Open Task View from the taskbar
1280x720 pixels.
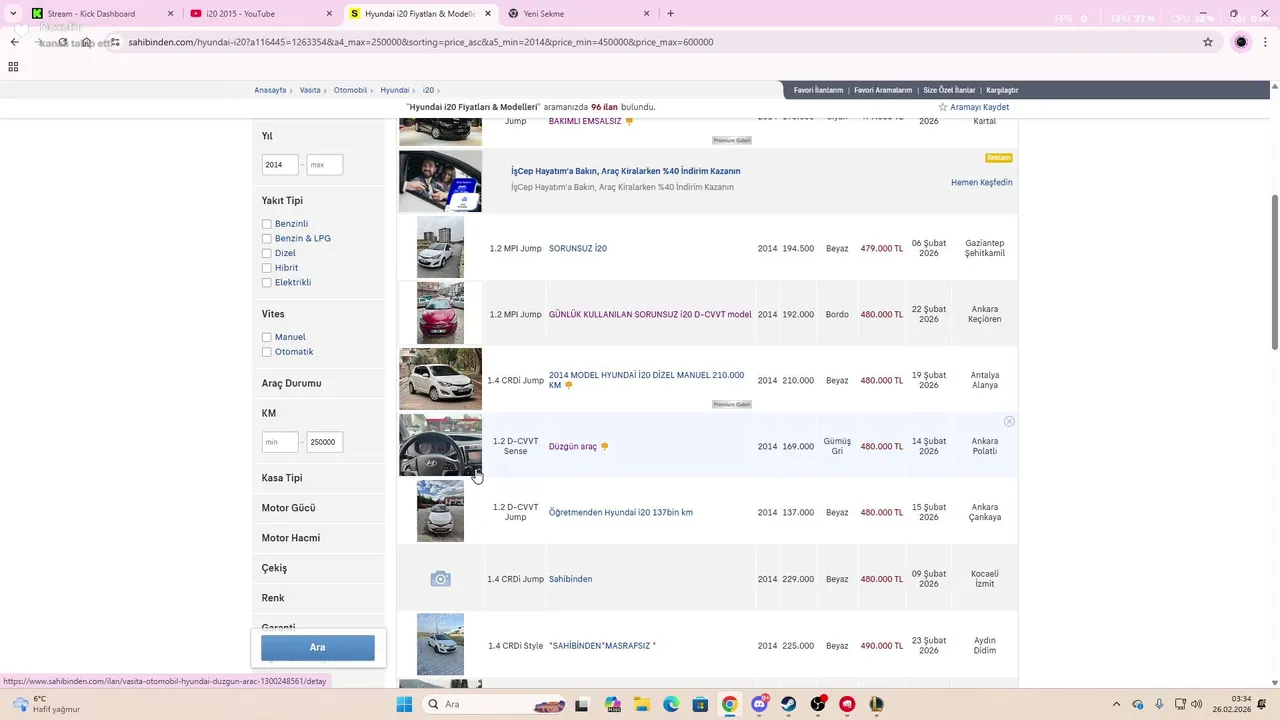tap(581, 704)
